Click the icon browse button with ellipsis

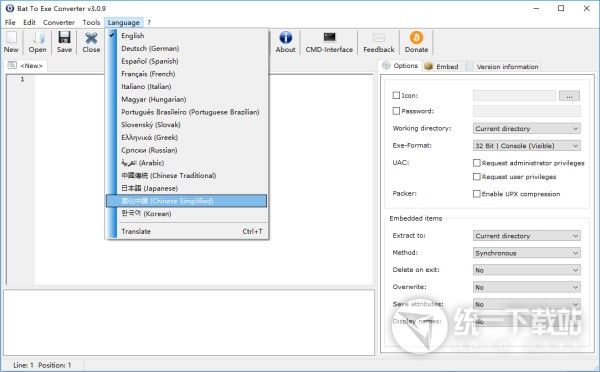click(x=569, y=96)
